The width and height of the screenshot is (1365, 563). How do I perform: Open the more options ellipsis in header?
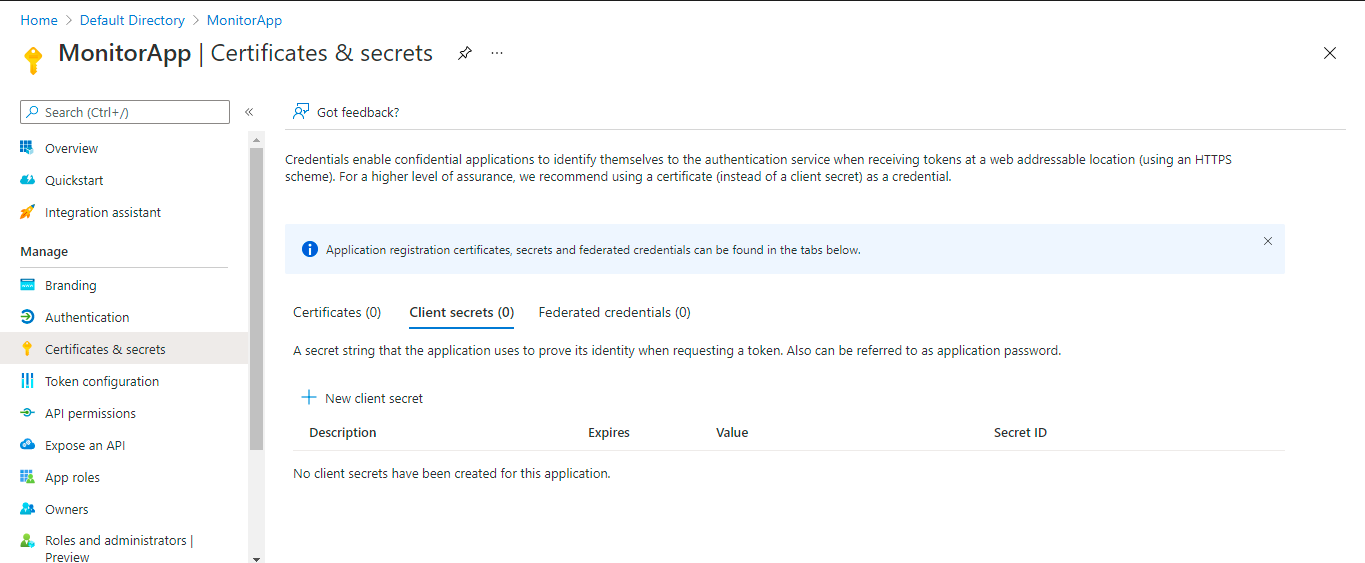point(497,53)
